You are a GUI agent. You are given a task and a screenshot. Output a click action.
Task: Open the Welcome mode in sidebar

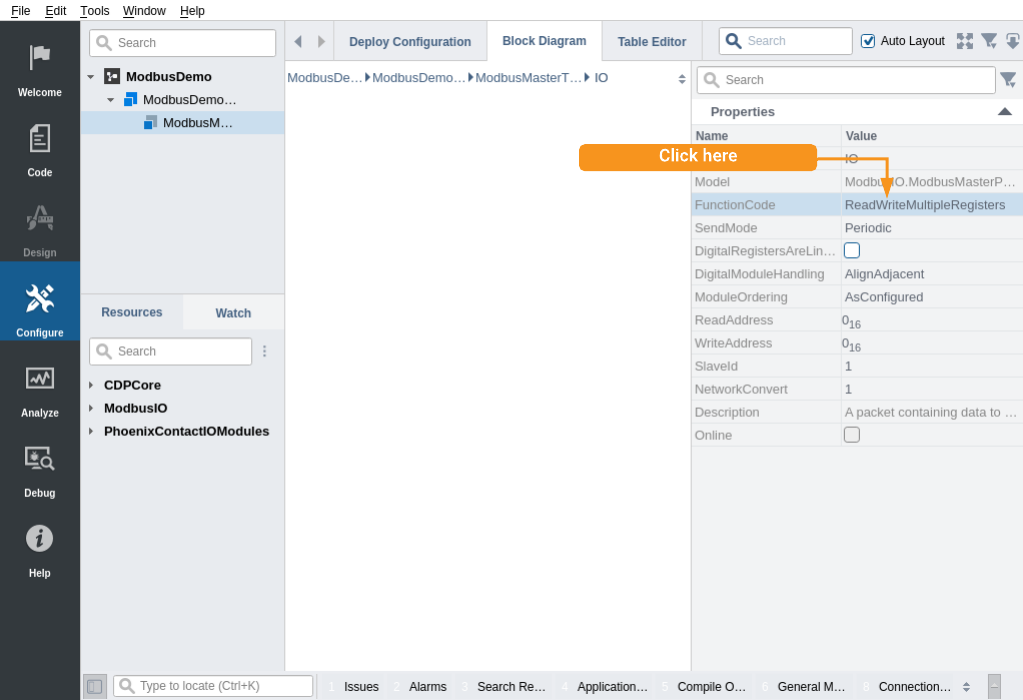[x=40, y=66]
